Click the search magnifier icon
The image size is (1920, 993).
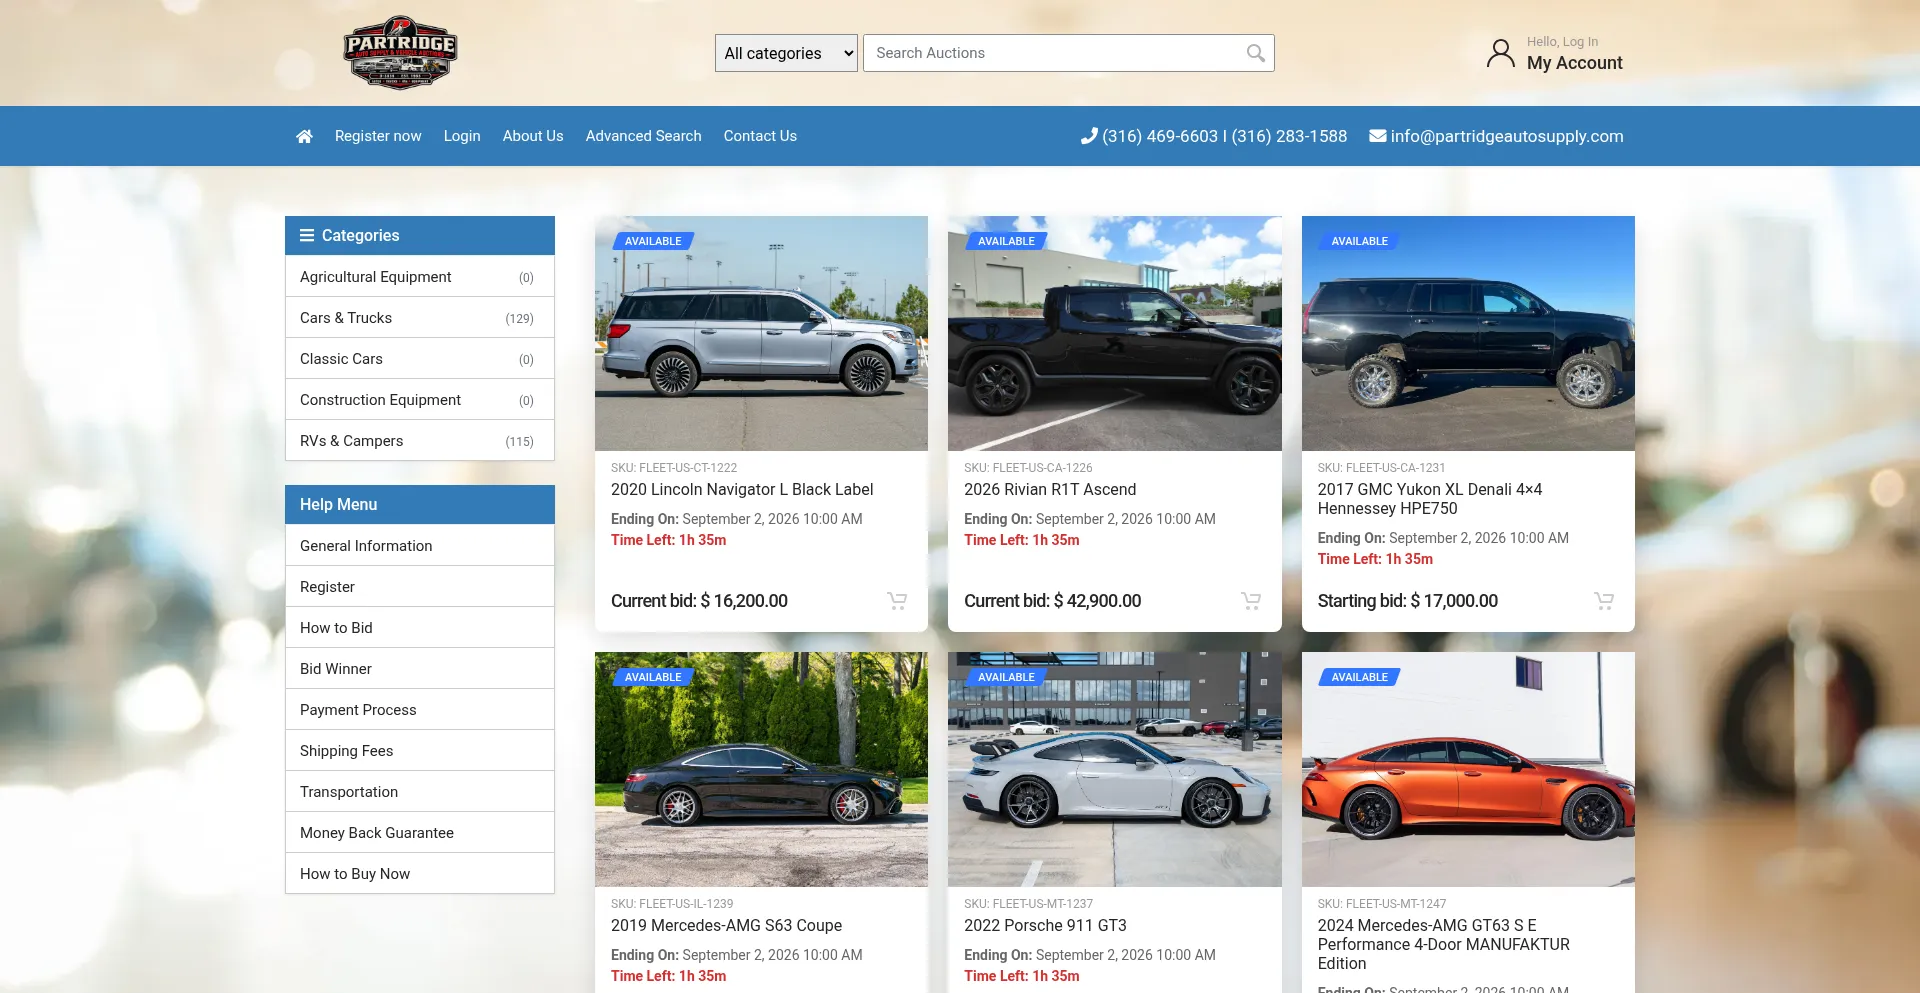tap(1256, 53)
